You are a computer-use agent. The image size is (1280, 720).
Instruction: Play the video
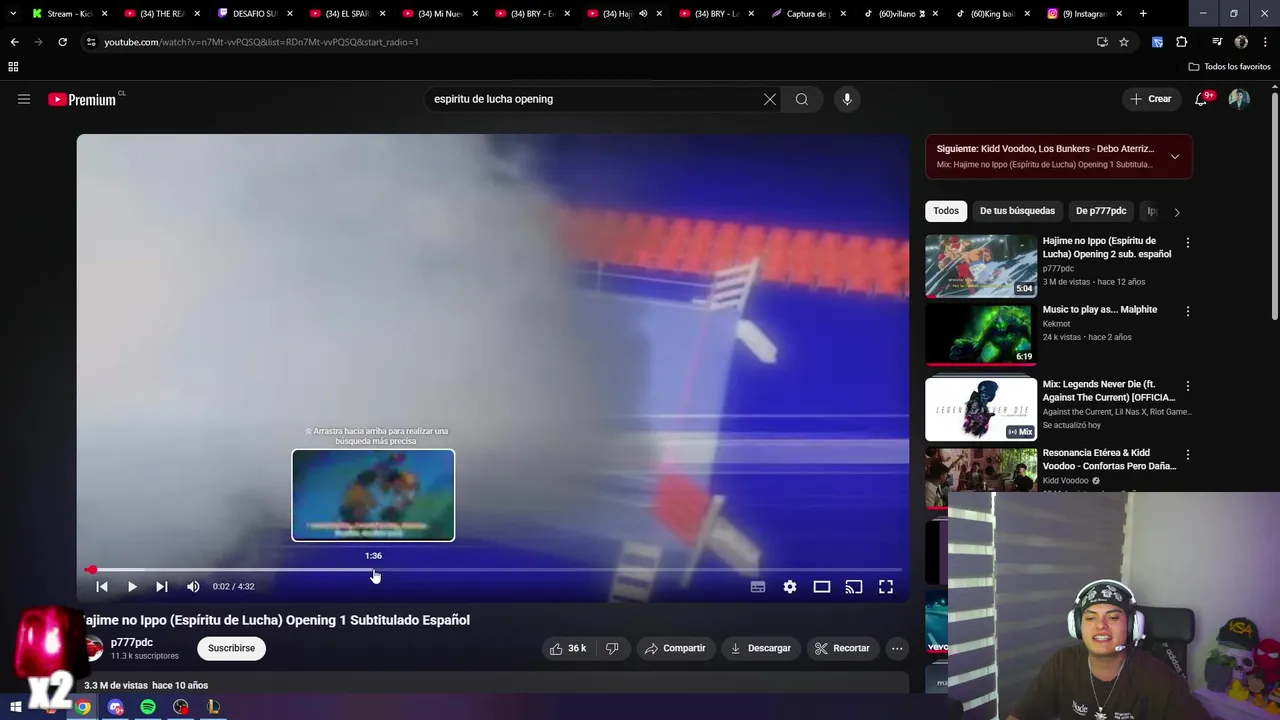(132, 587)
